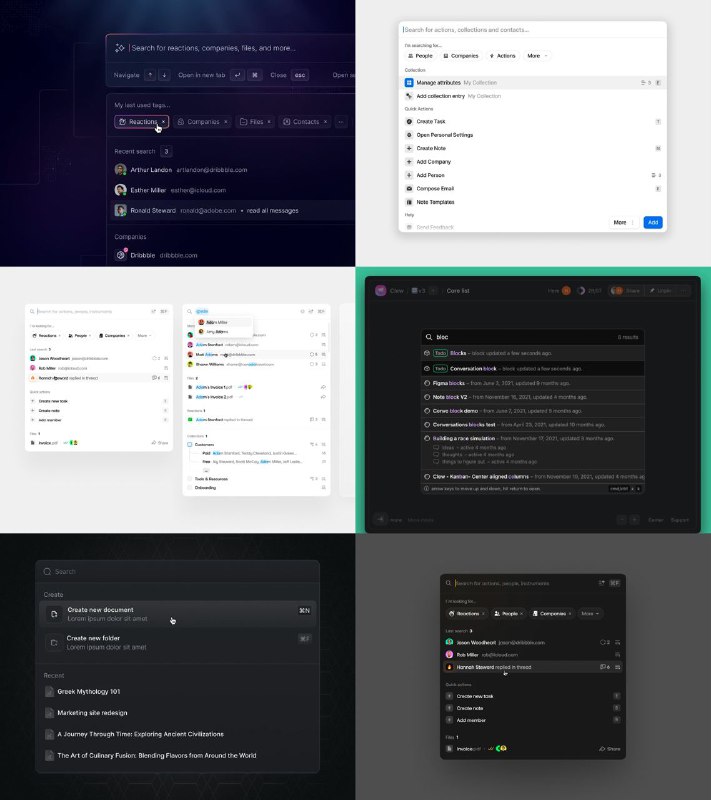Remove the Reactions tag with its x
This screenshot has height=800, width=711.
point(165,122)
